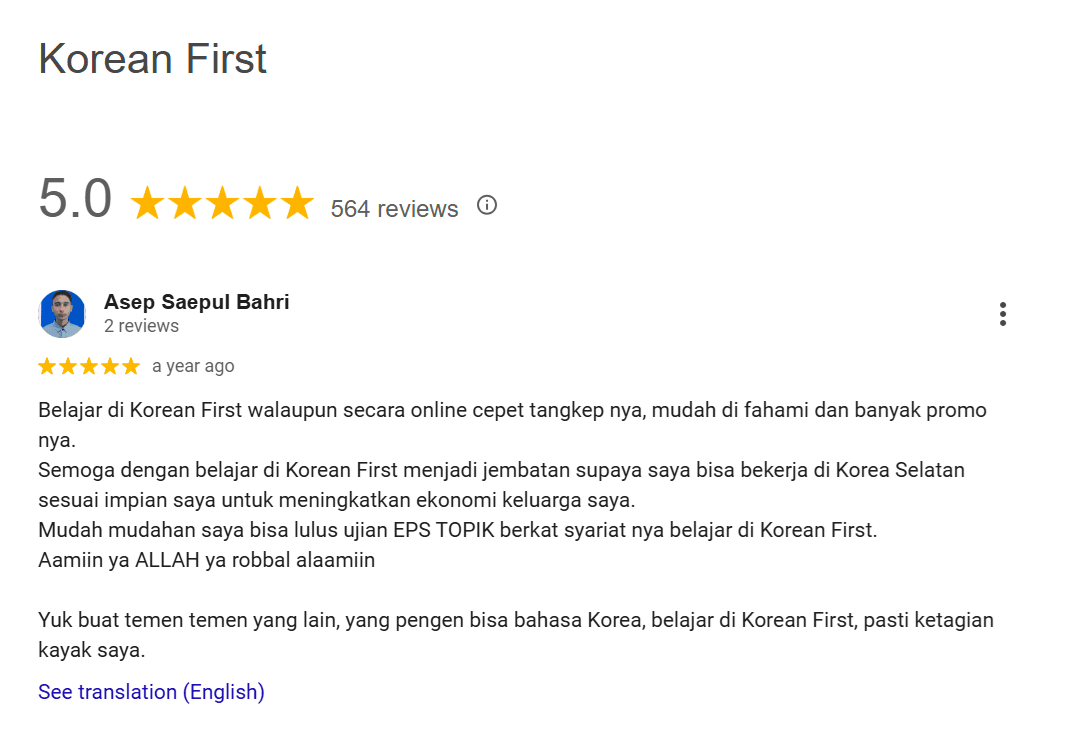The width and height of the screenshot is (1075, 743).
Task: Click the "a year ago" review timestamp
Action: pos(193,366)
